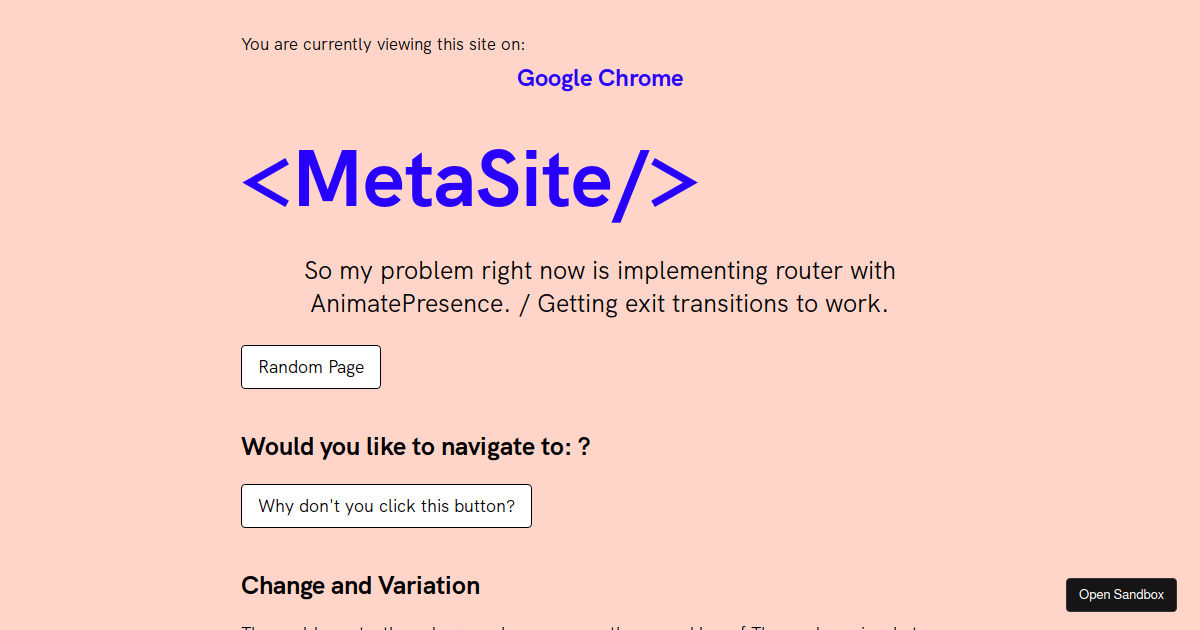1200x630 pixels.
Task: Click the 'Change and Variation' section heading
Action: [x=360, y=585]
